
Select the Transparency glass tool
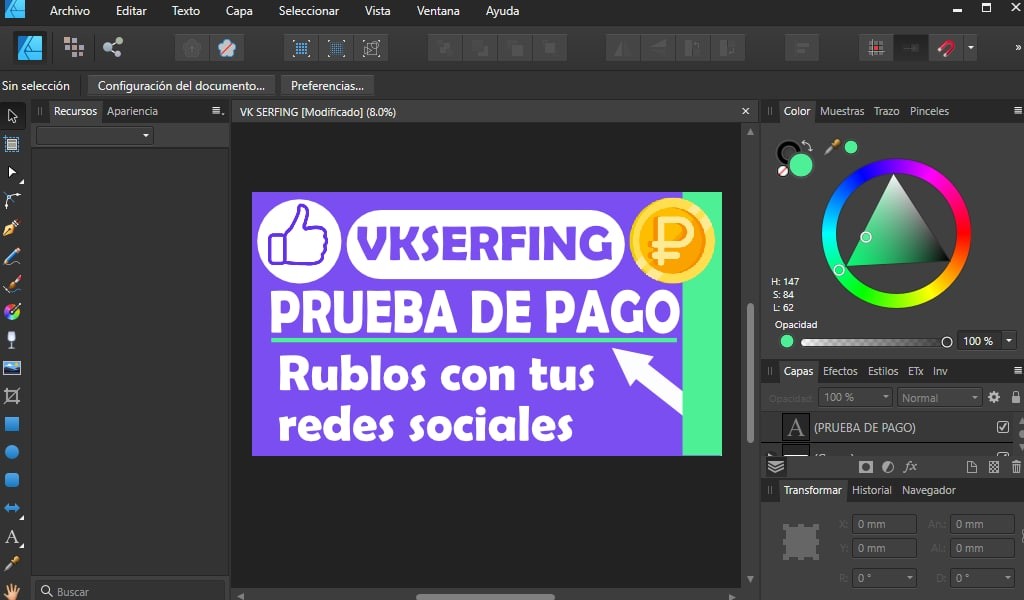(x=12, y=340)
